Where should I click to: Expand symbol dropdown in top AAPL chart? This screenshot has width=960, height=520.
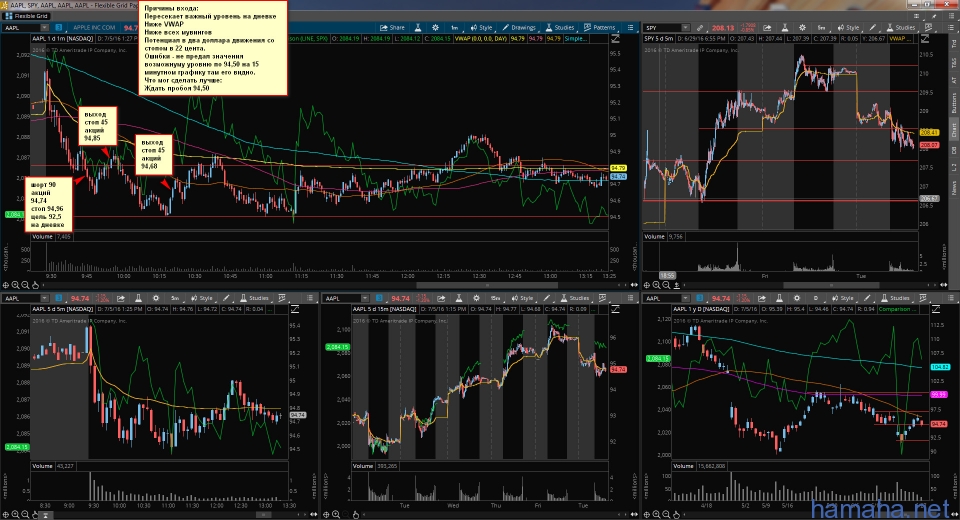[x=44, y=28]
